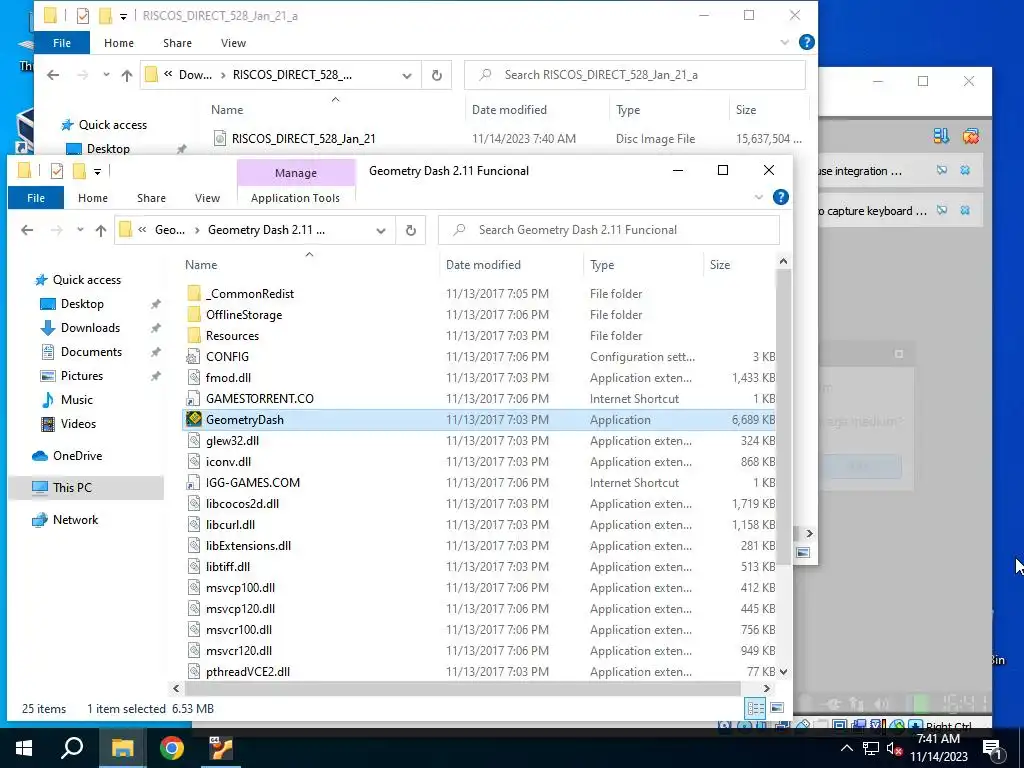Click Search RISCOS_DIRECT_528_Jan_21_a field
1024x768 pixels.
coord(634,75)
